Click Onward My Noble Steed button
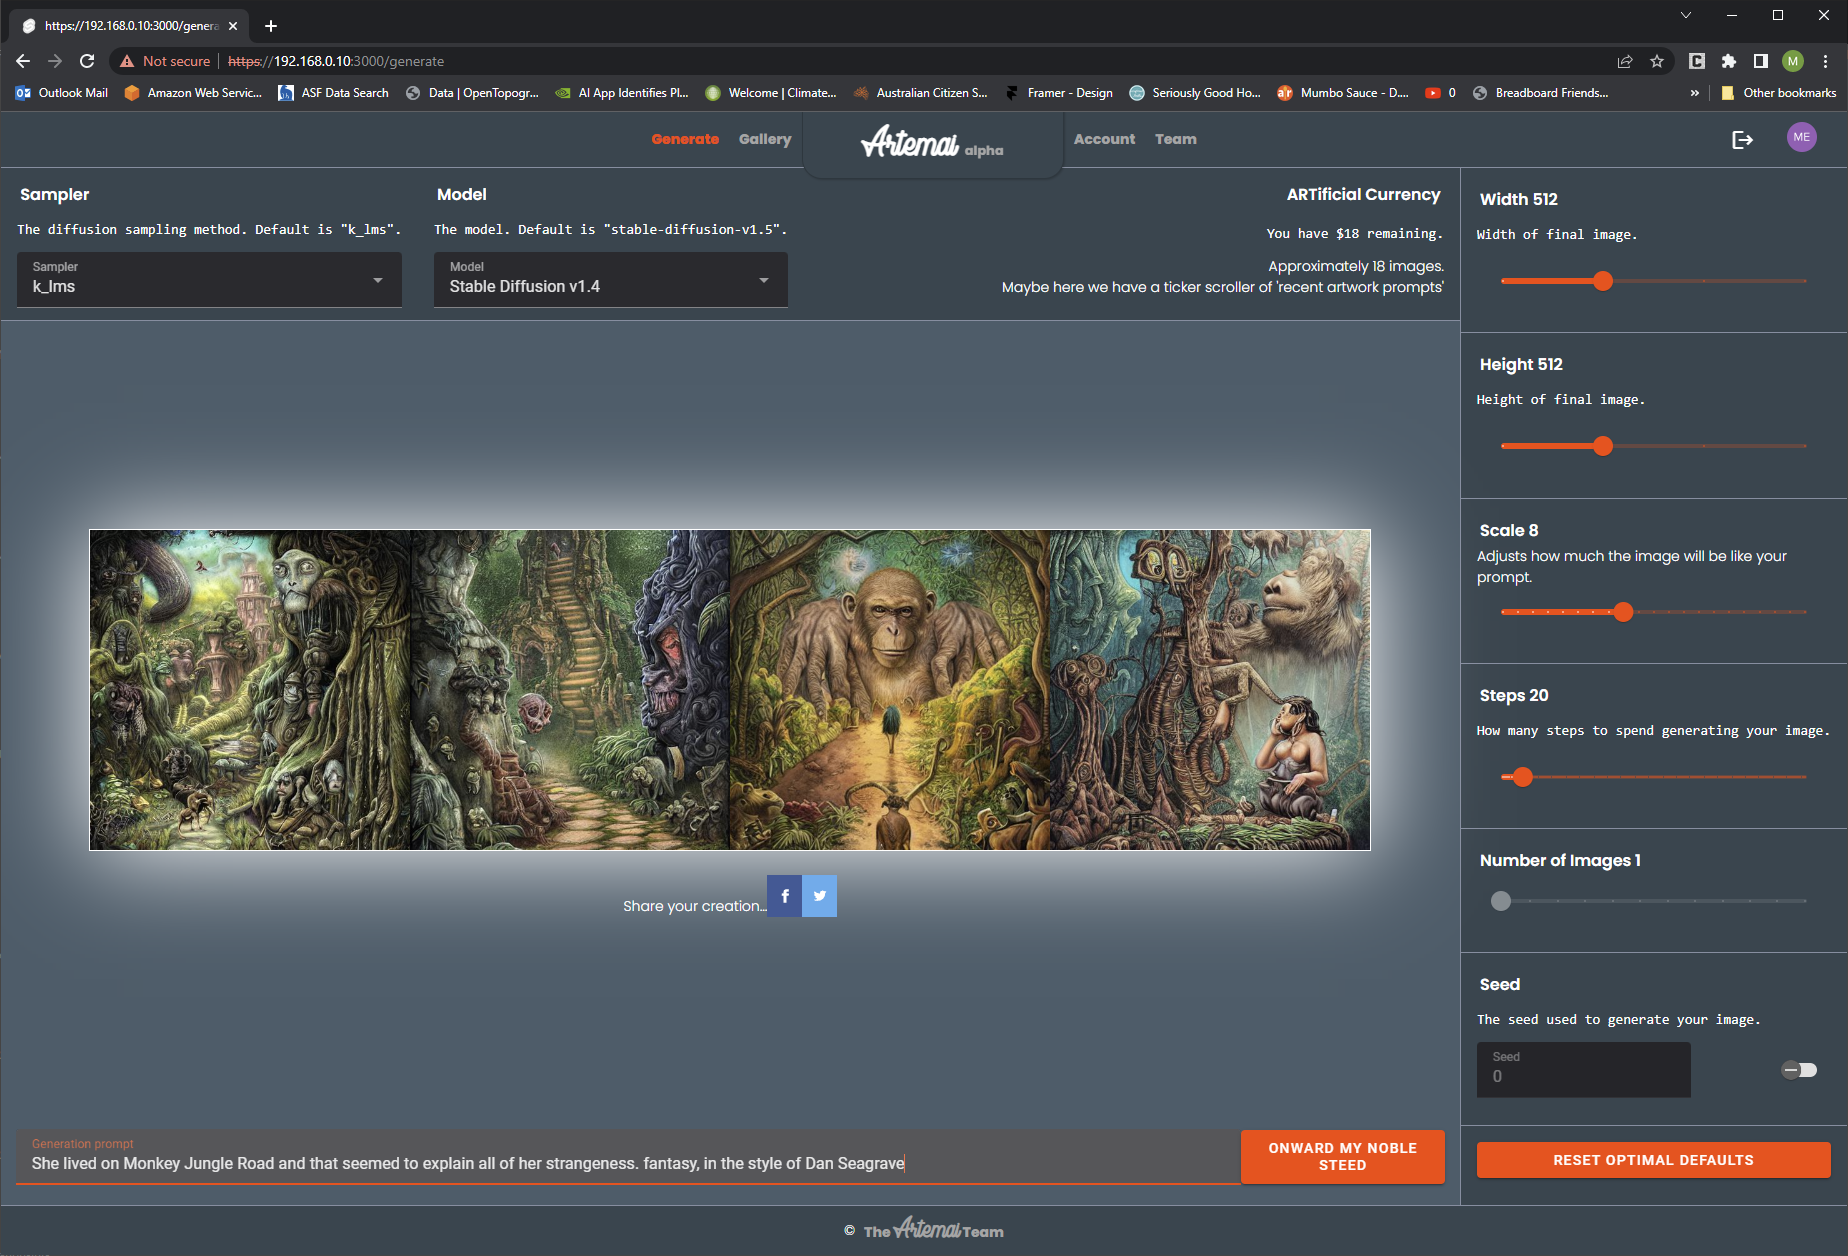This screenshot has height=1256, width=1848. click(x=1342, y=1157)
